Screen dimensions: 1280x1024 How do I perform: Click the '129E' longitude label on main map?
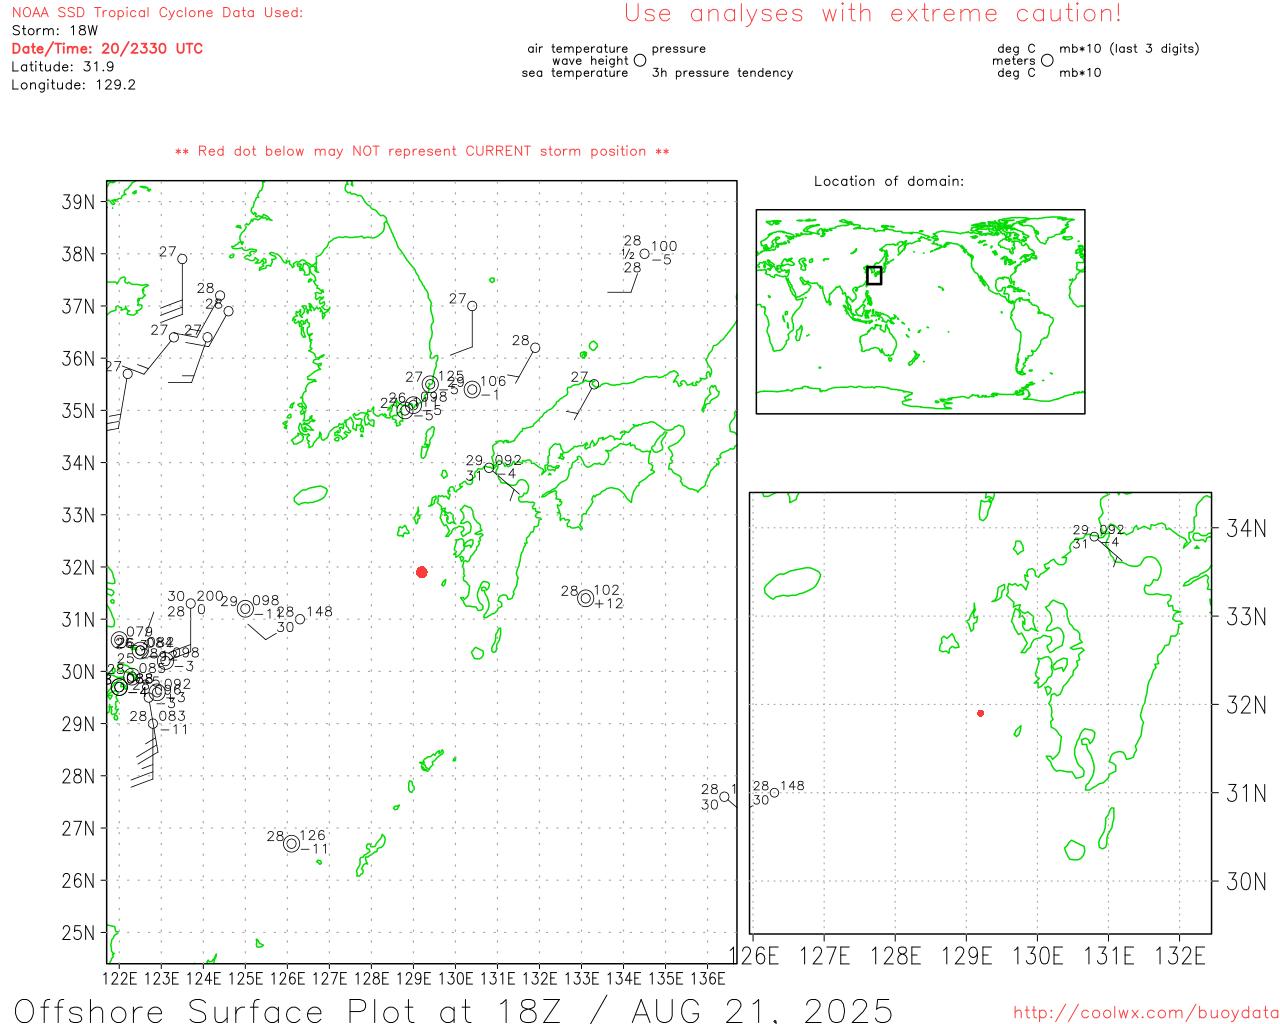(414, 978)
